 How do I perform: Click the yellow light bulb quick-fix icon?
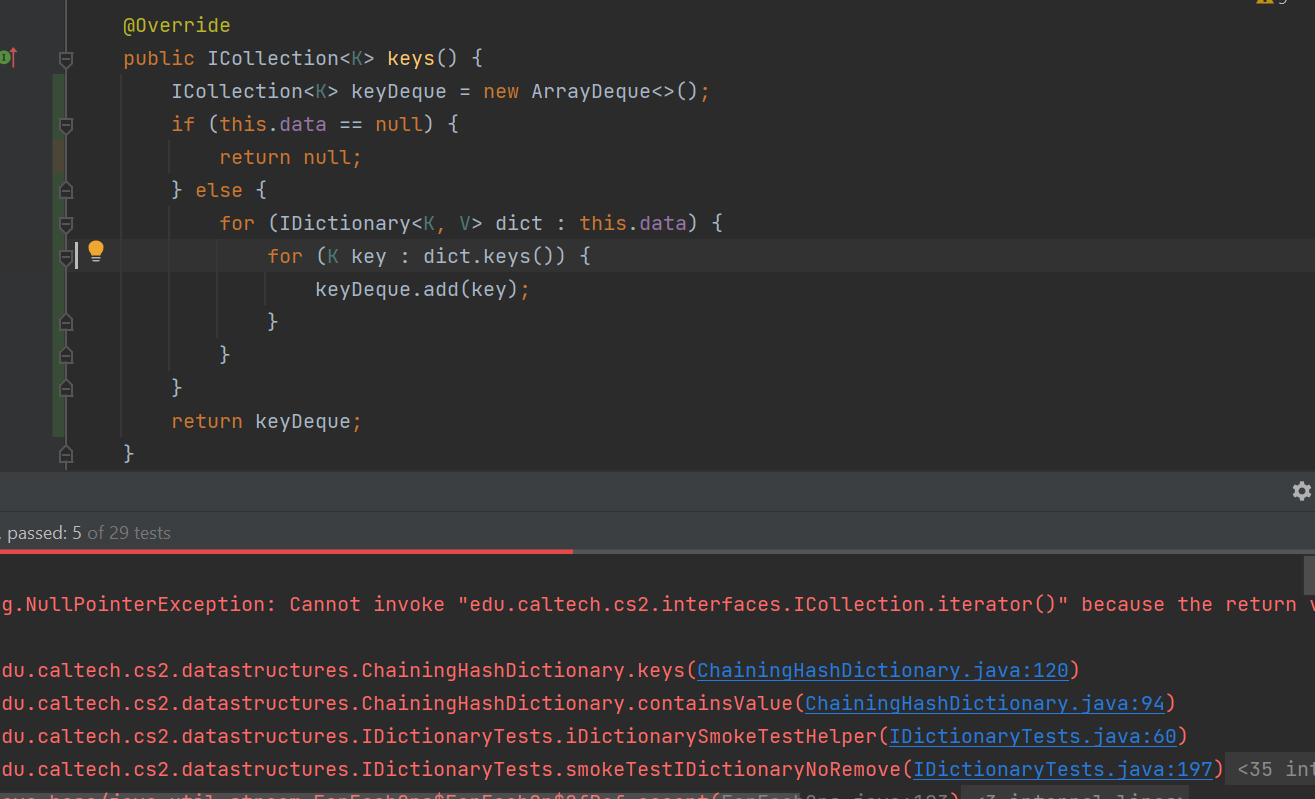pos(96,251)
